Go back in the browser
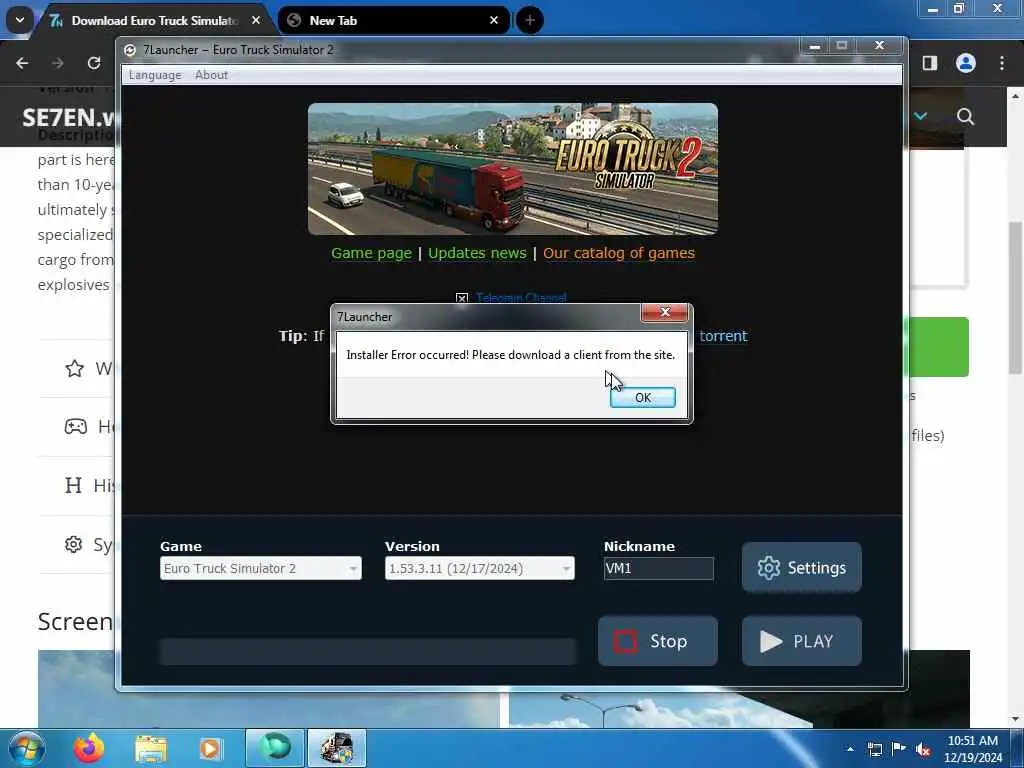 click(x=22, y=63)
